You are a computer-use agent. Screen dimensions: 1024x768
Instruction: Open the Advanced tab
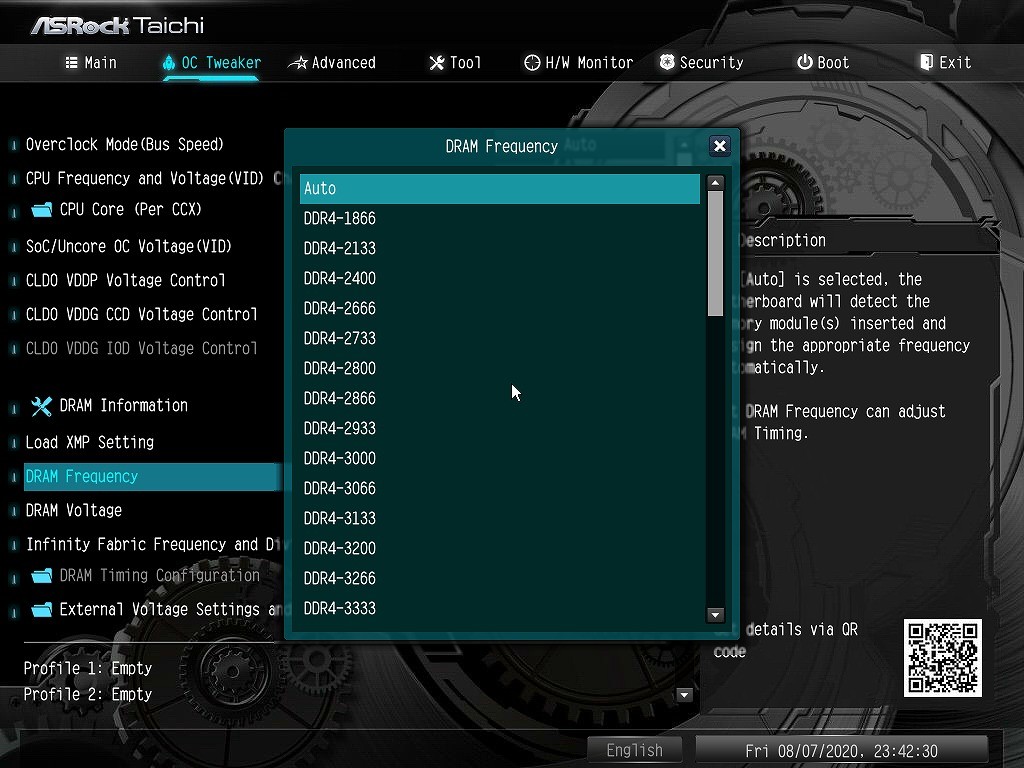click(332, 63)
